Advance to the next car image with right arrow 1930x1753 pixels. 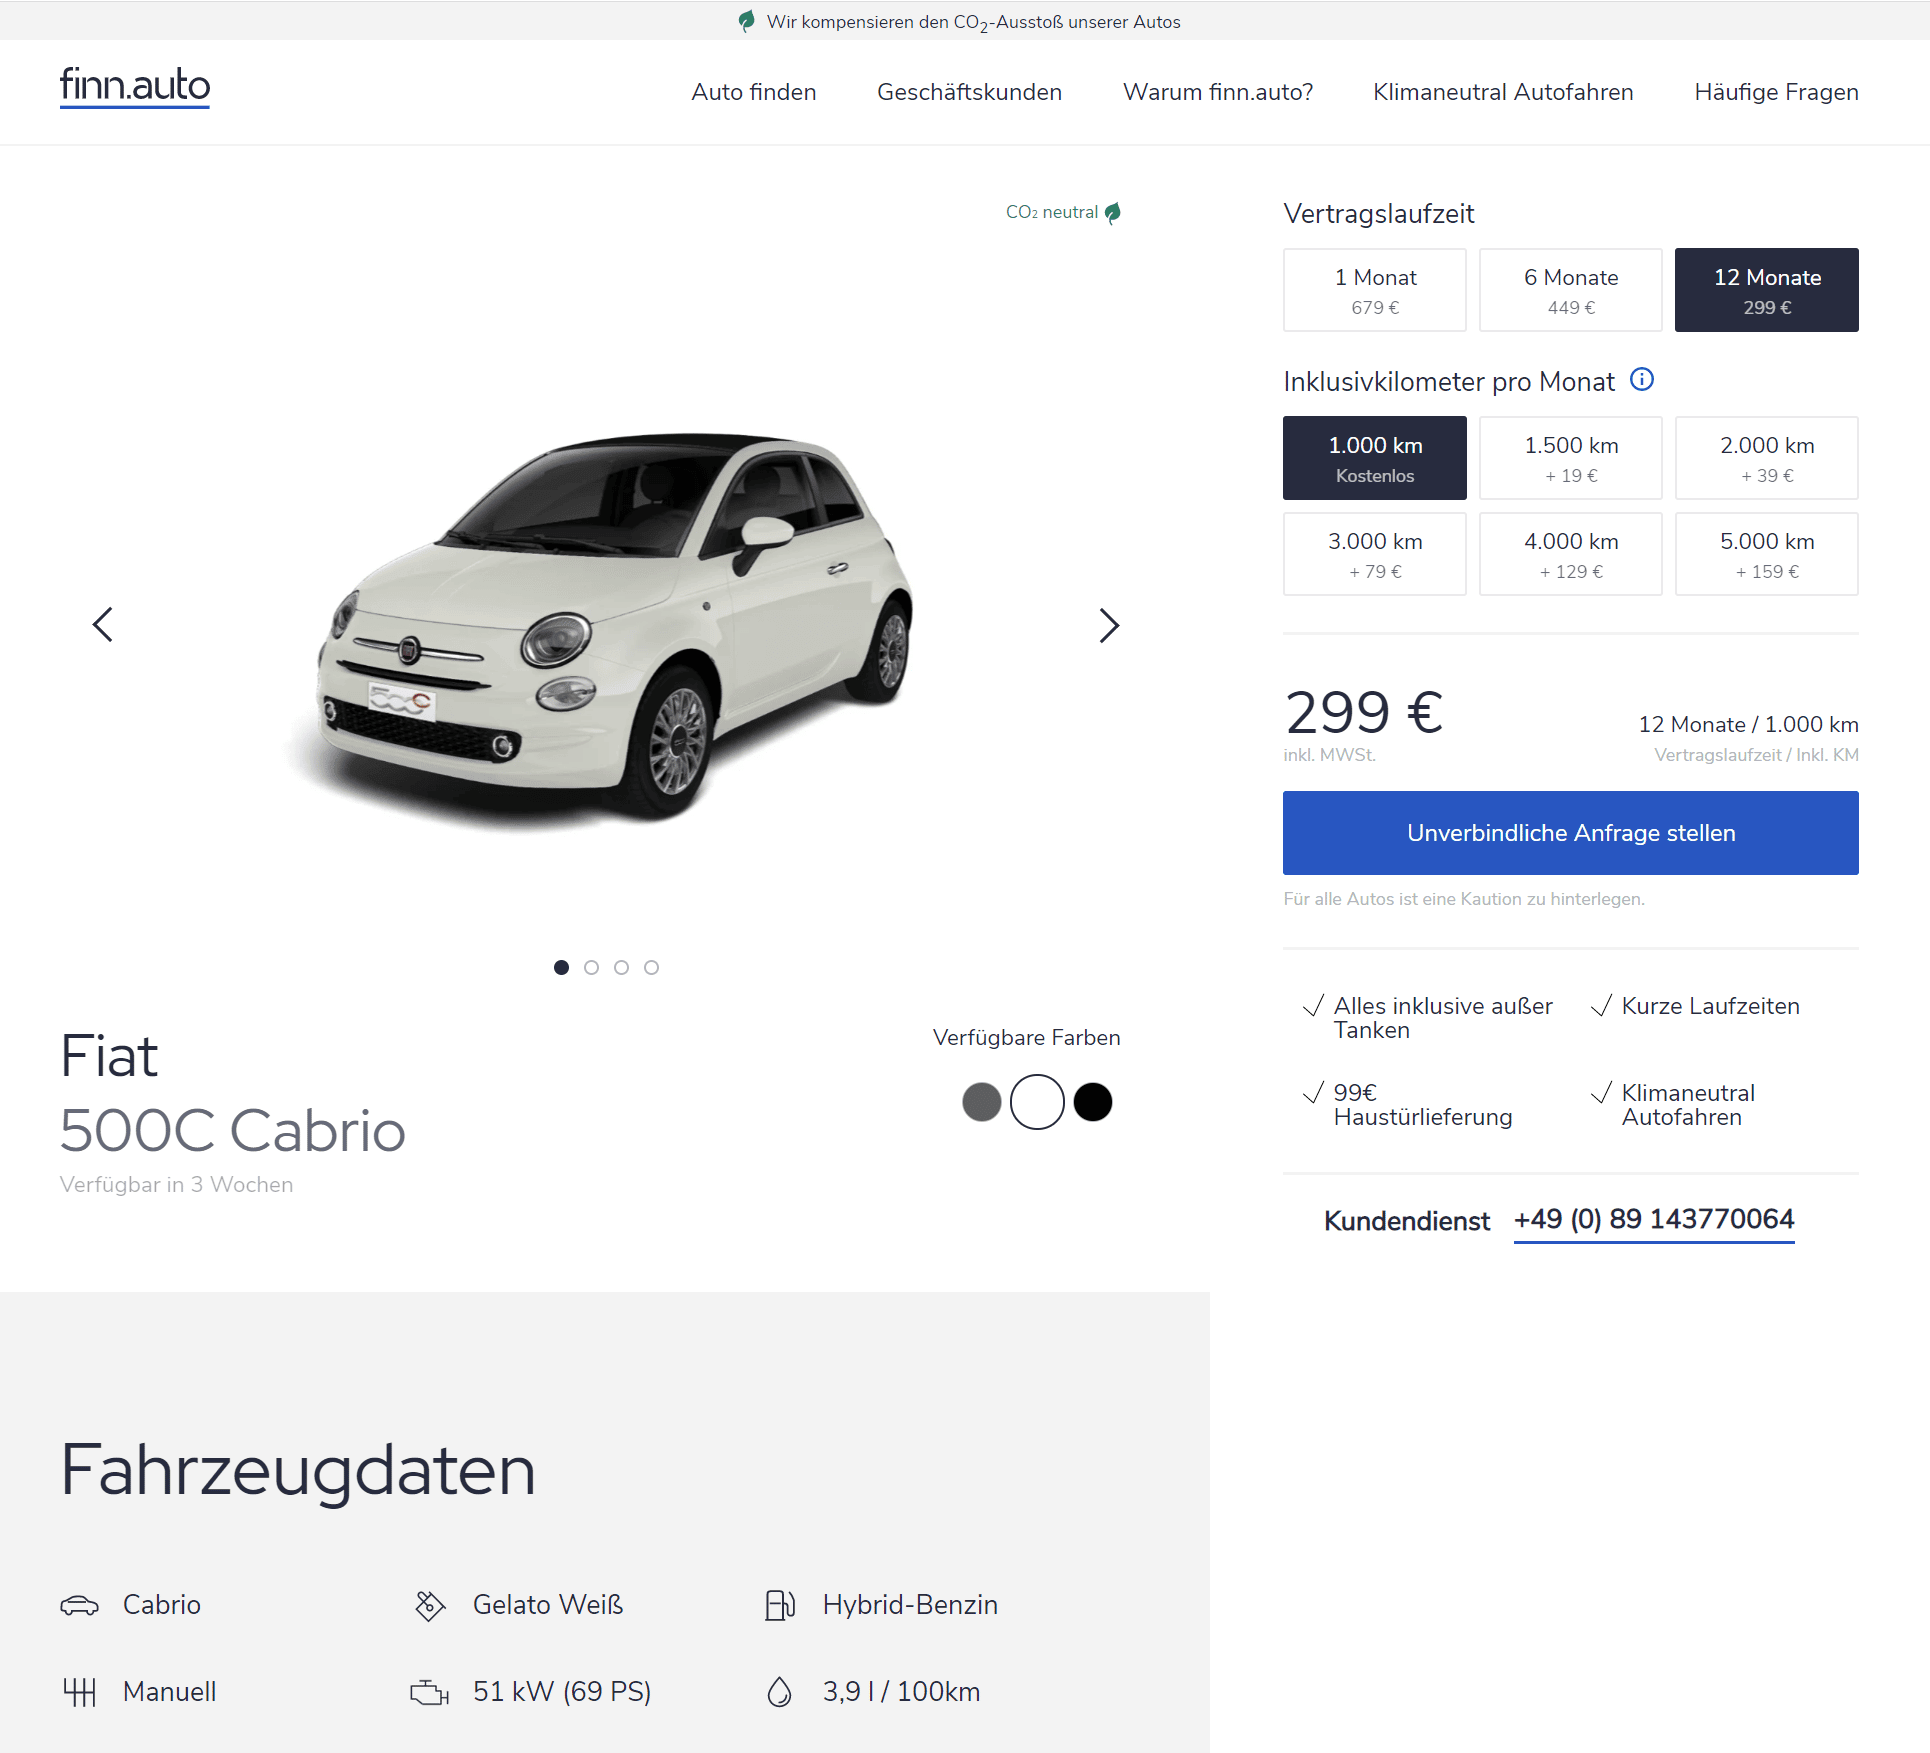1108,625
